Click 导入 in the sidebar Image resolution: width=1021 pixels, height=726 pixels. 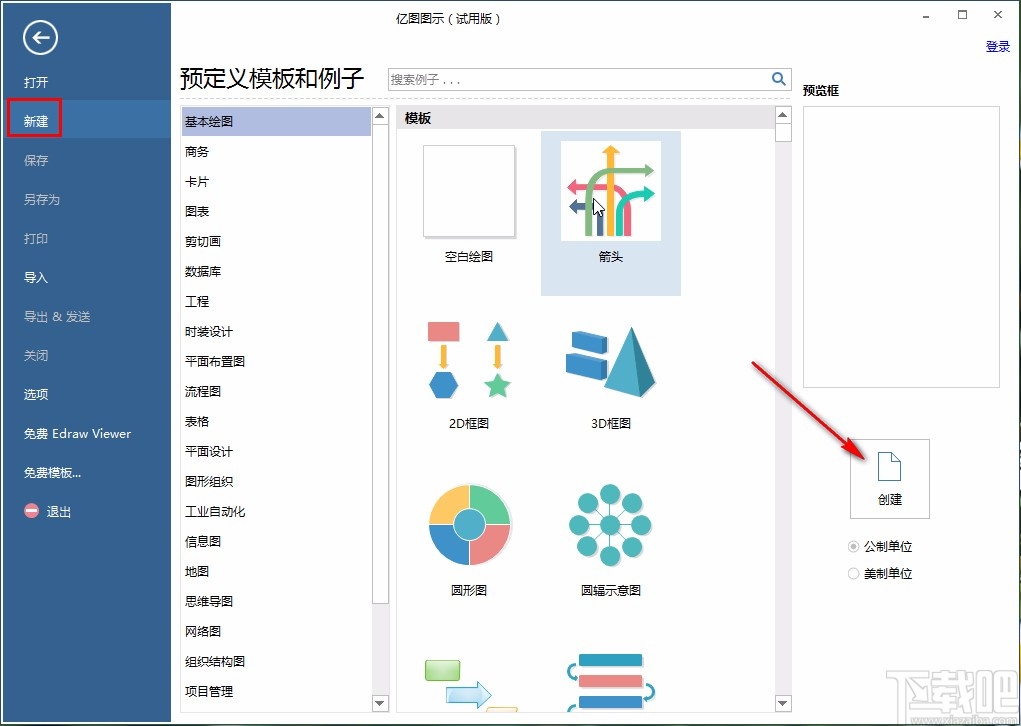click(36, 277)
